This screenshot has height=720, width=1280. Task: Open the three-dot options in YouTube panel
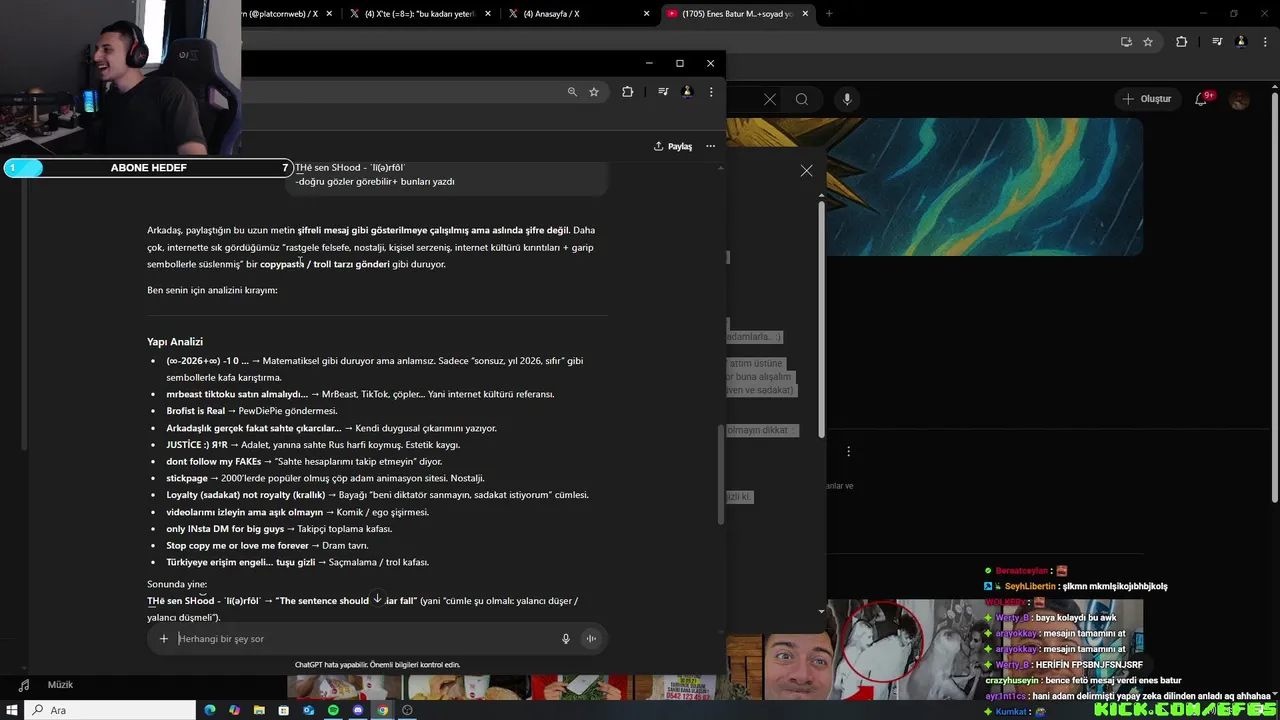click(848, 451)
